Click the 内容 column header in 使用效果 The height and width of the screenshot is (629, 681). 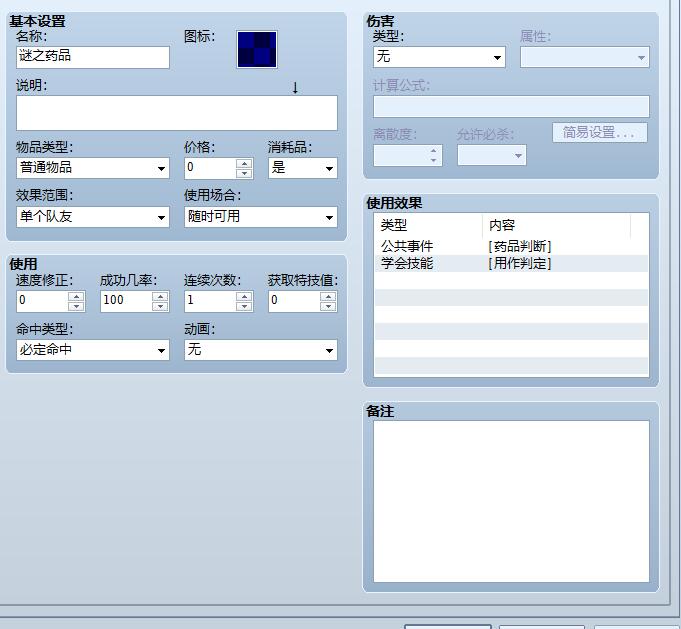click(x=556, y=225)
